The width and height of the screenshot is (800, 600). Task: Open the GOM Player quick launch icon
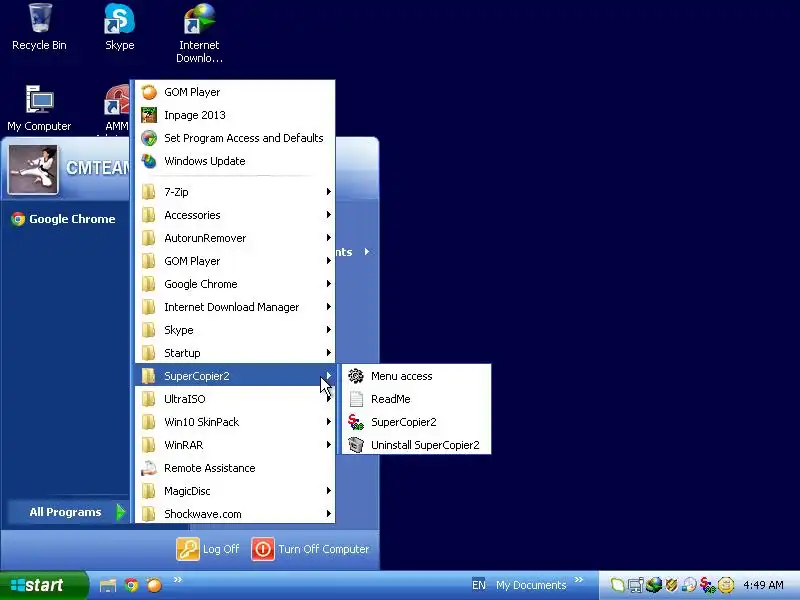tap(154, 585)
